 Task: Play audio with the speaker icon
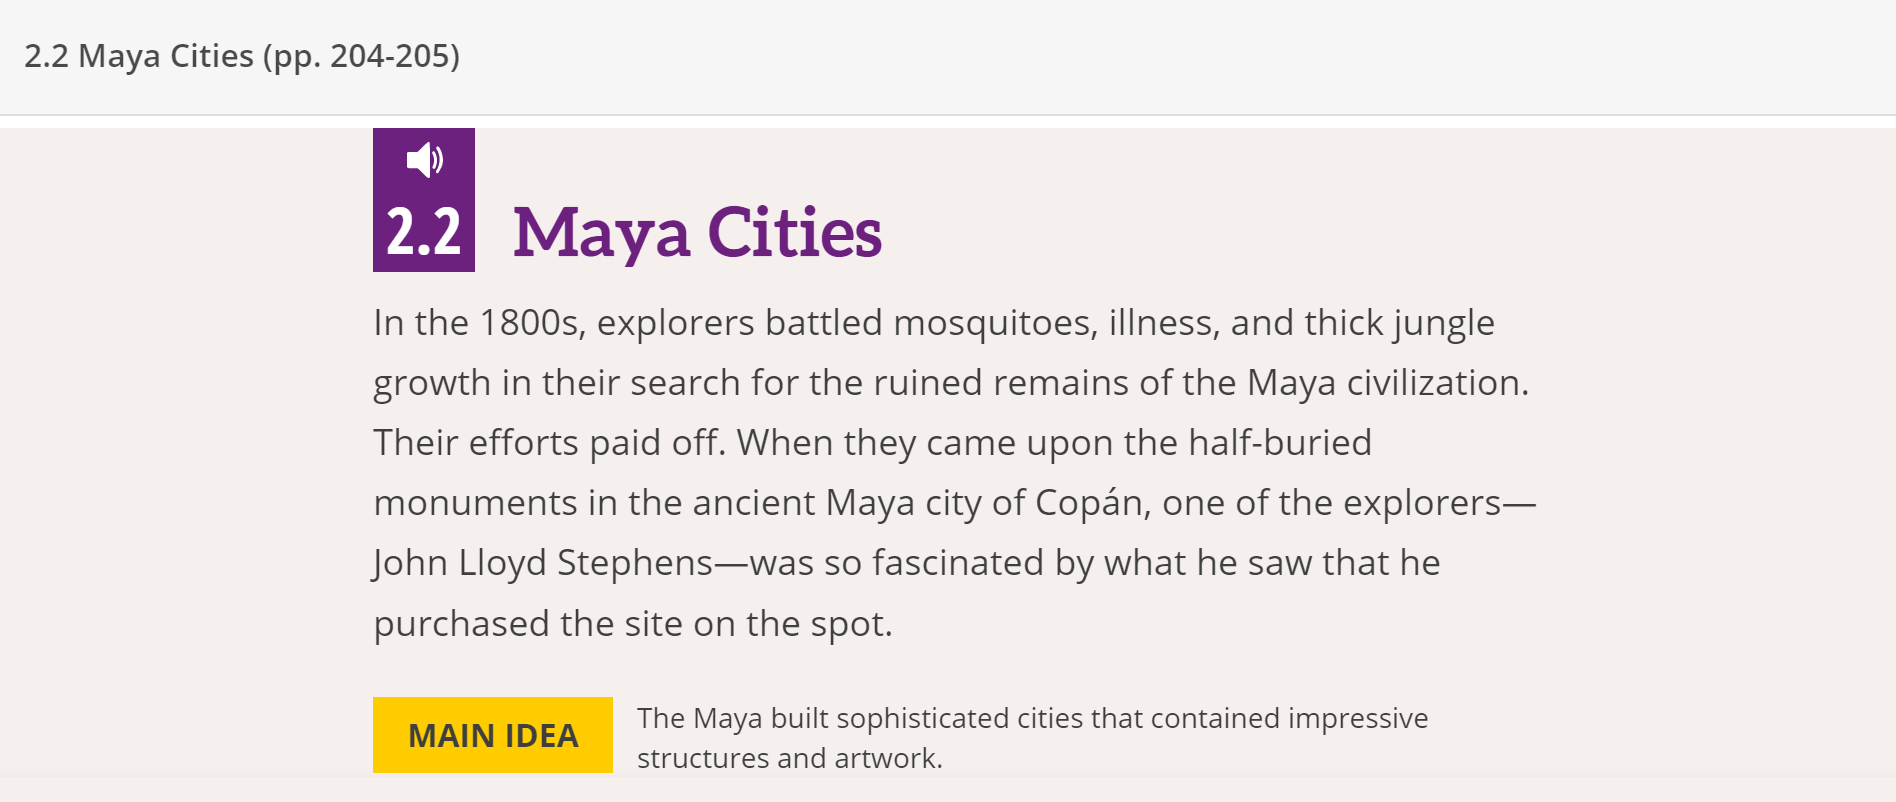pos(424,159)
